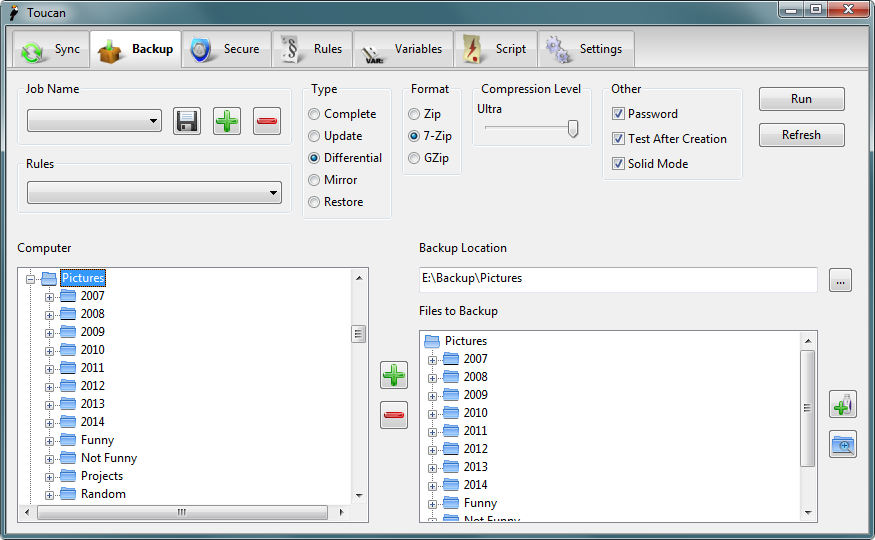The height and width of the screenshot is (540, 875).
Task: Click the Backup Location path field
Action: point(617,279)
